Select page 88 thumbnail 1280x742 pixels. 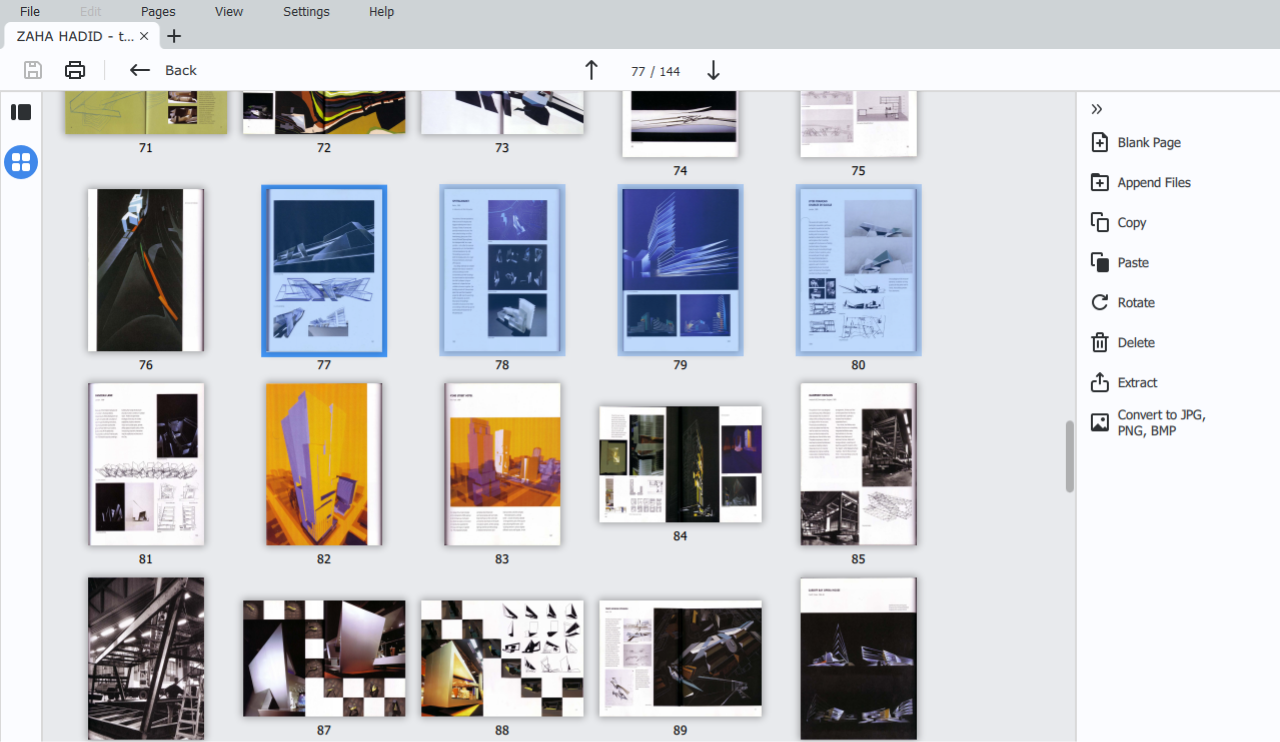click(x=502, y=658)
